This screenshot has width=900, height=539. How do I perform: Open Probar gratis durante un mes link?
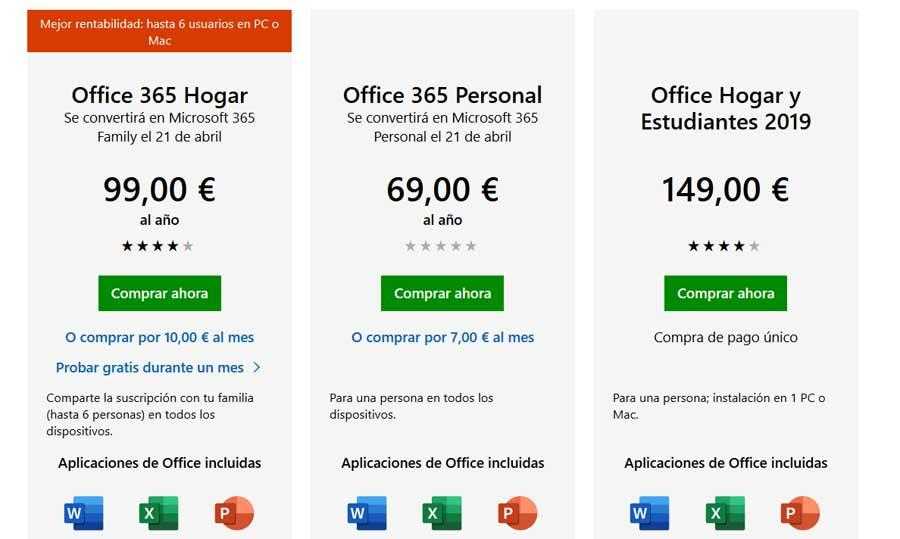[150, 367]
